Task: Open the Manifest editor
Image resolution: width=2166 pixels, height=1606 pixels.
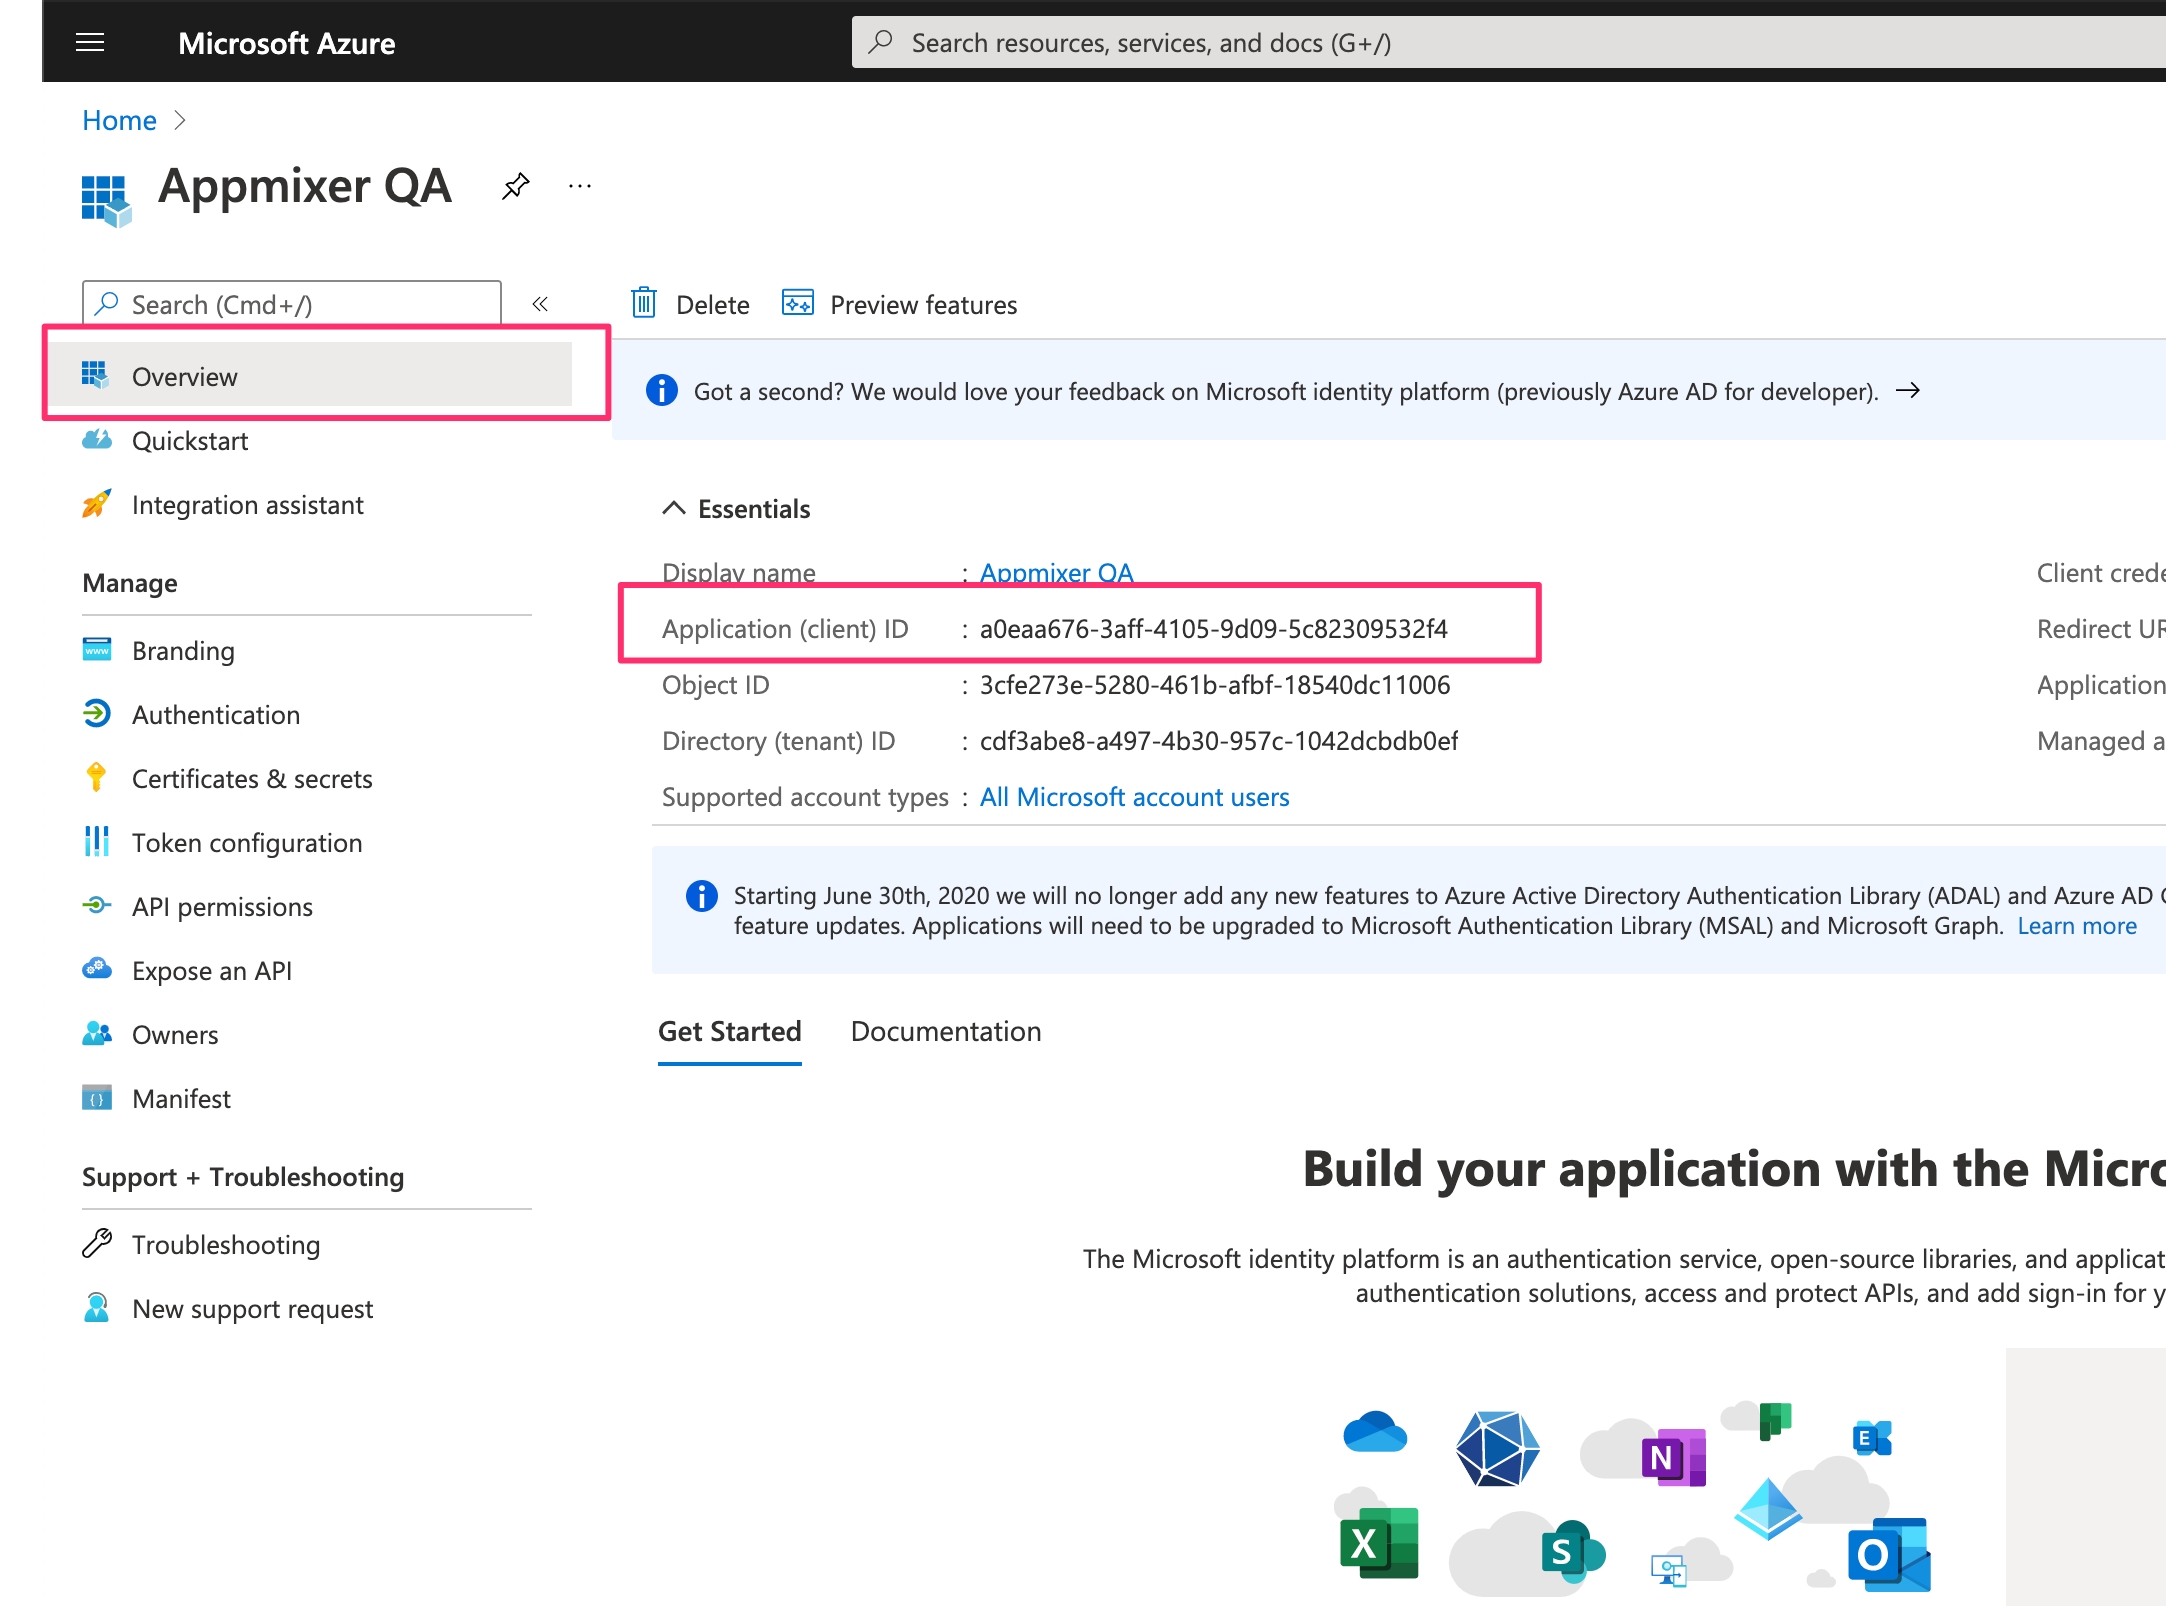Action: pos(181,1099)
